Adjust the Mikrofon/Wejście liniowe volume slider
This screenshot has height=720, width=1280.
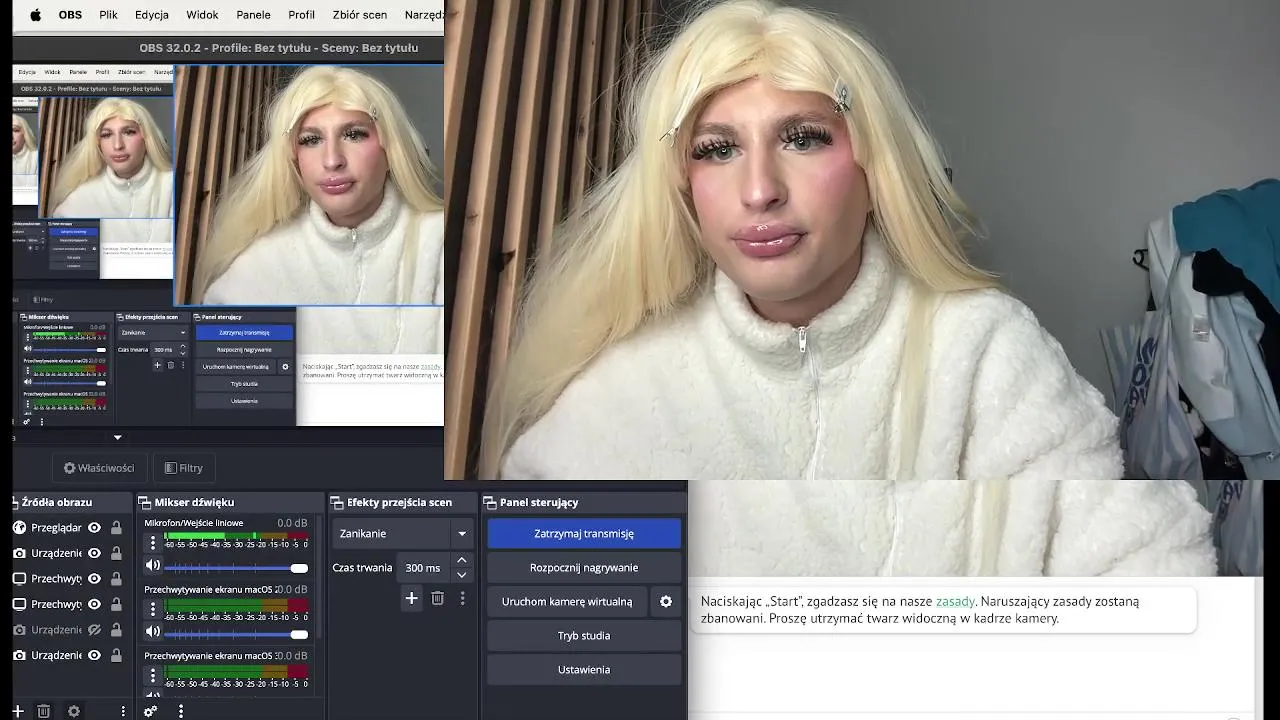click(236, 568)
